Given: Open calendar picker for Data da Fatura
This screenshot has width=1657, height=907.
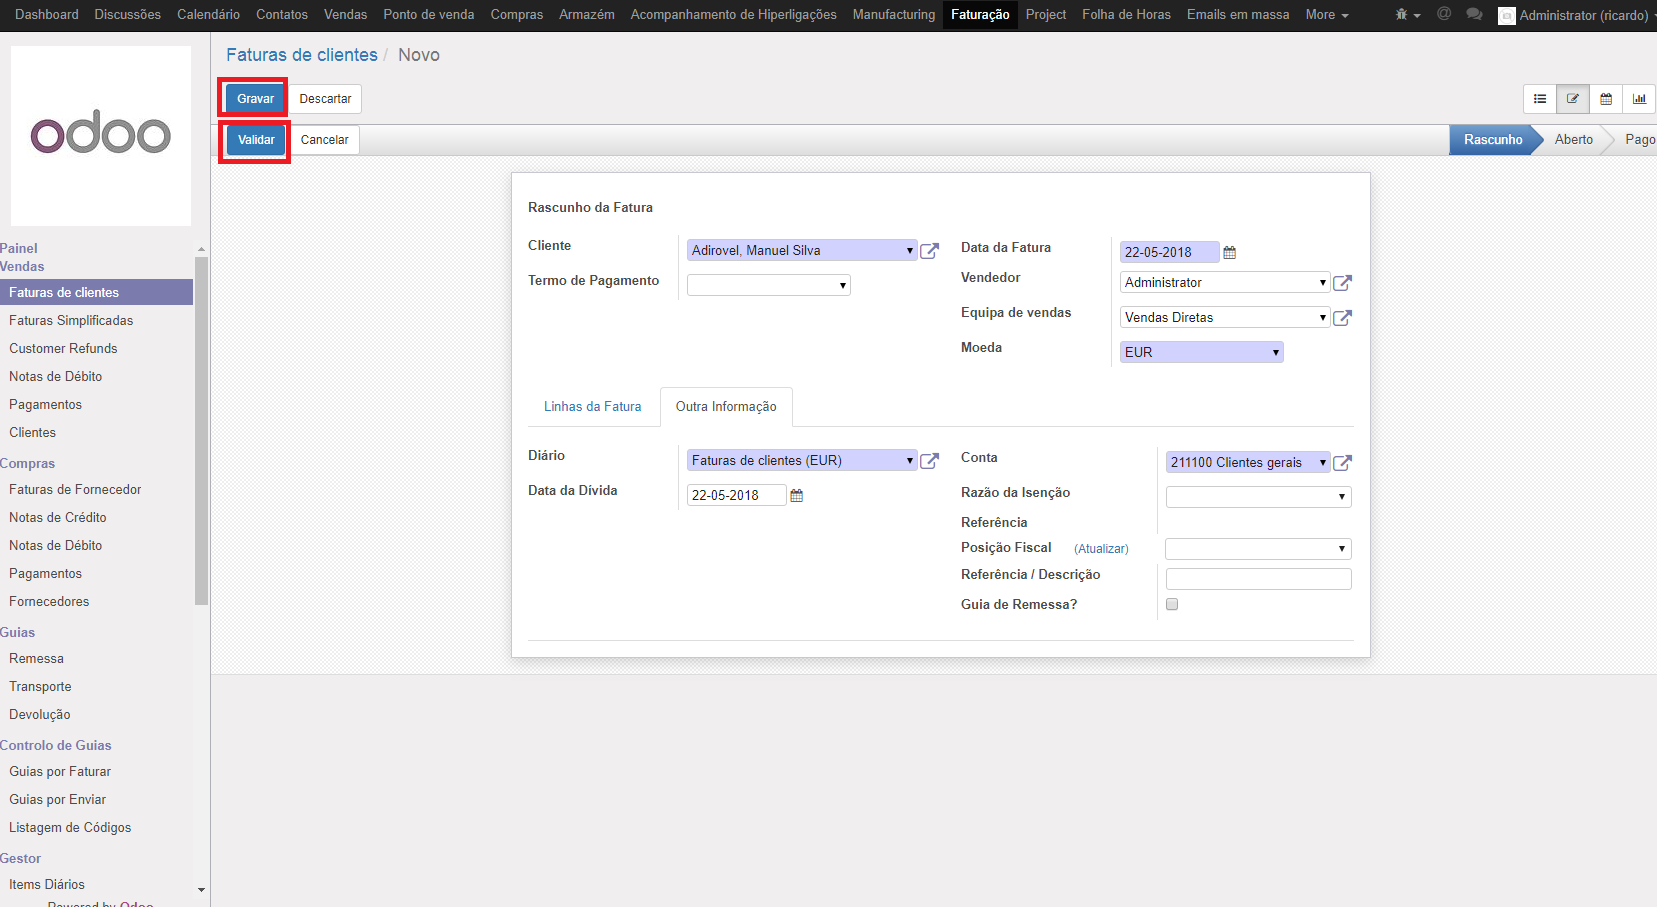Looking at the screenshot, I should [x=1230, y=253].
